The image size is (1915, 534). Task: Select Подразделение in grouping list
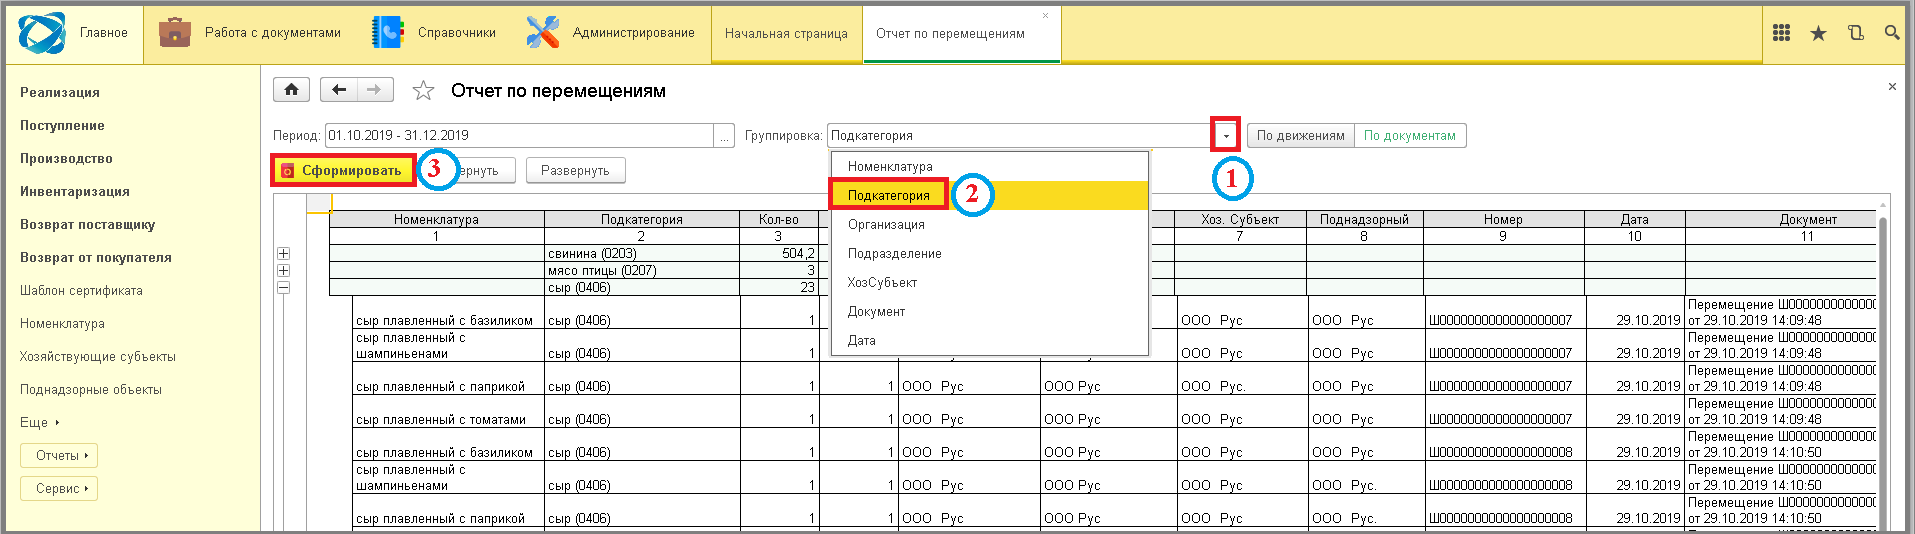[x=989, y=254]
